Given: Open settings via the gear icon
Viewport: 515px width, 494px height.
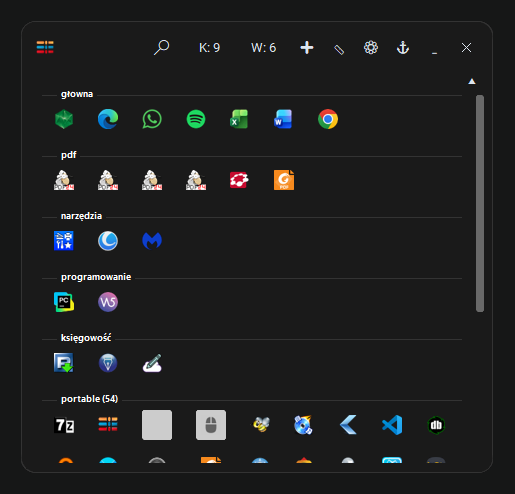Looking at the screenshot, I should (x=371, y=48).
